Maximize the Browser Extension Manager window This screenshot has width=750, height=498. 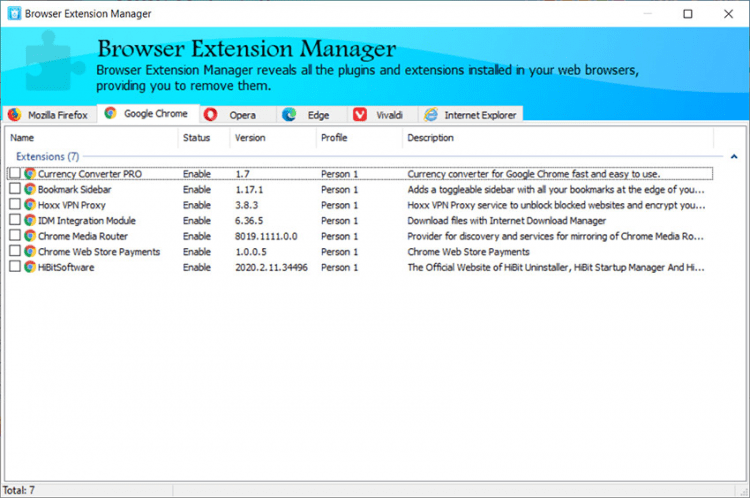click(687, 14)
